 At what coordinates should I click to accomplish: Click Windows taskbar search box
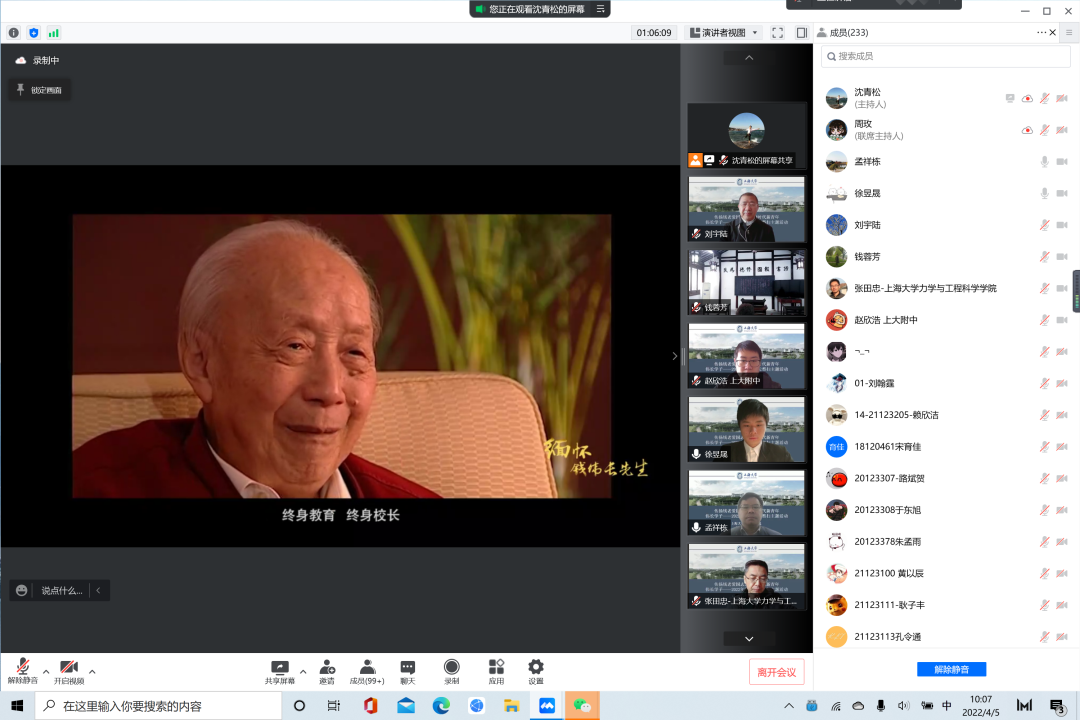pyautogui.click(x=158, y=706)
